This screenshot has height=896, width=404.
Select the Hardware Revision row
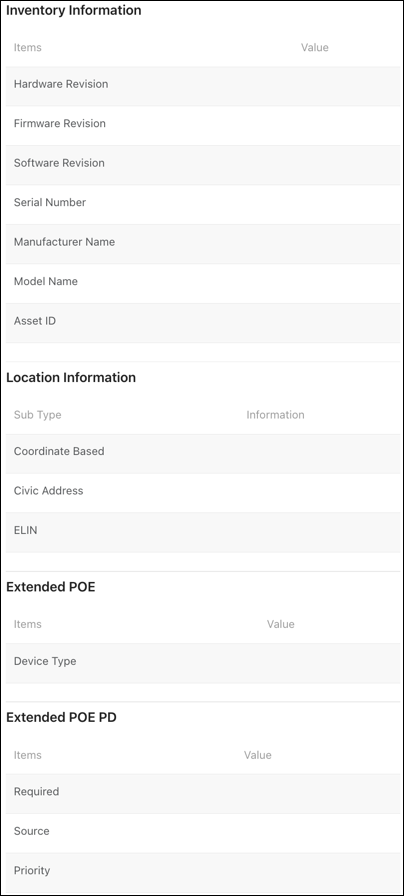pyautogui.click(x=202, y=86)
